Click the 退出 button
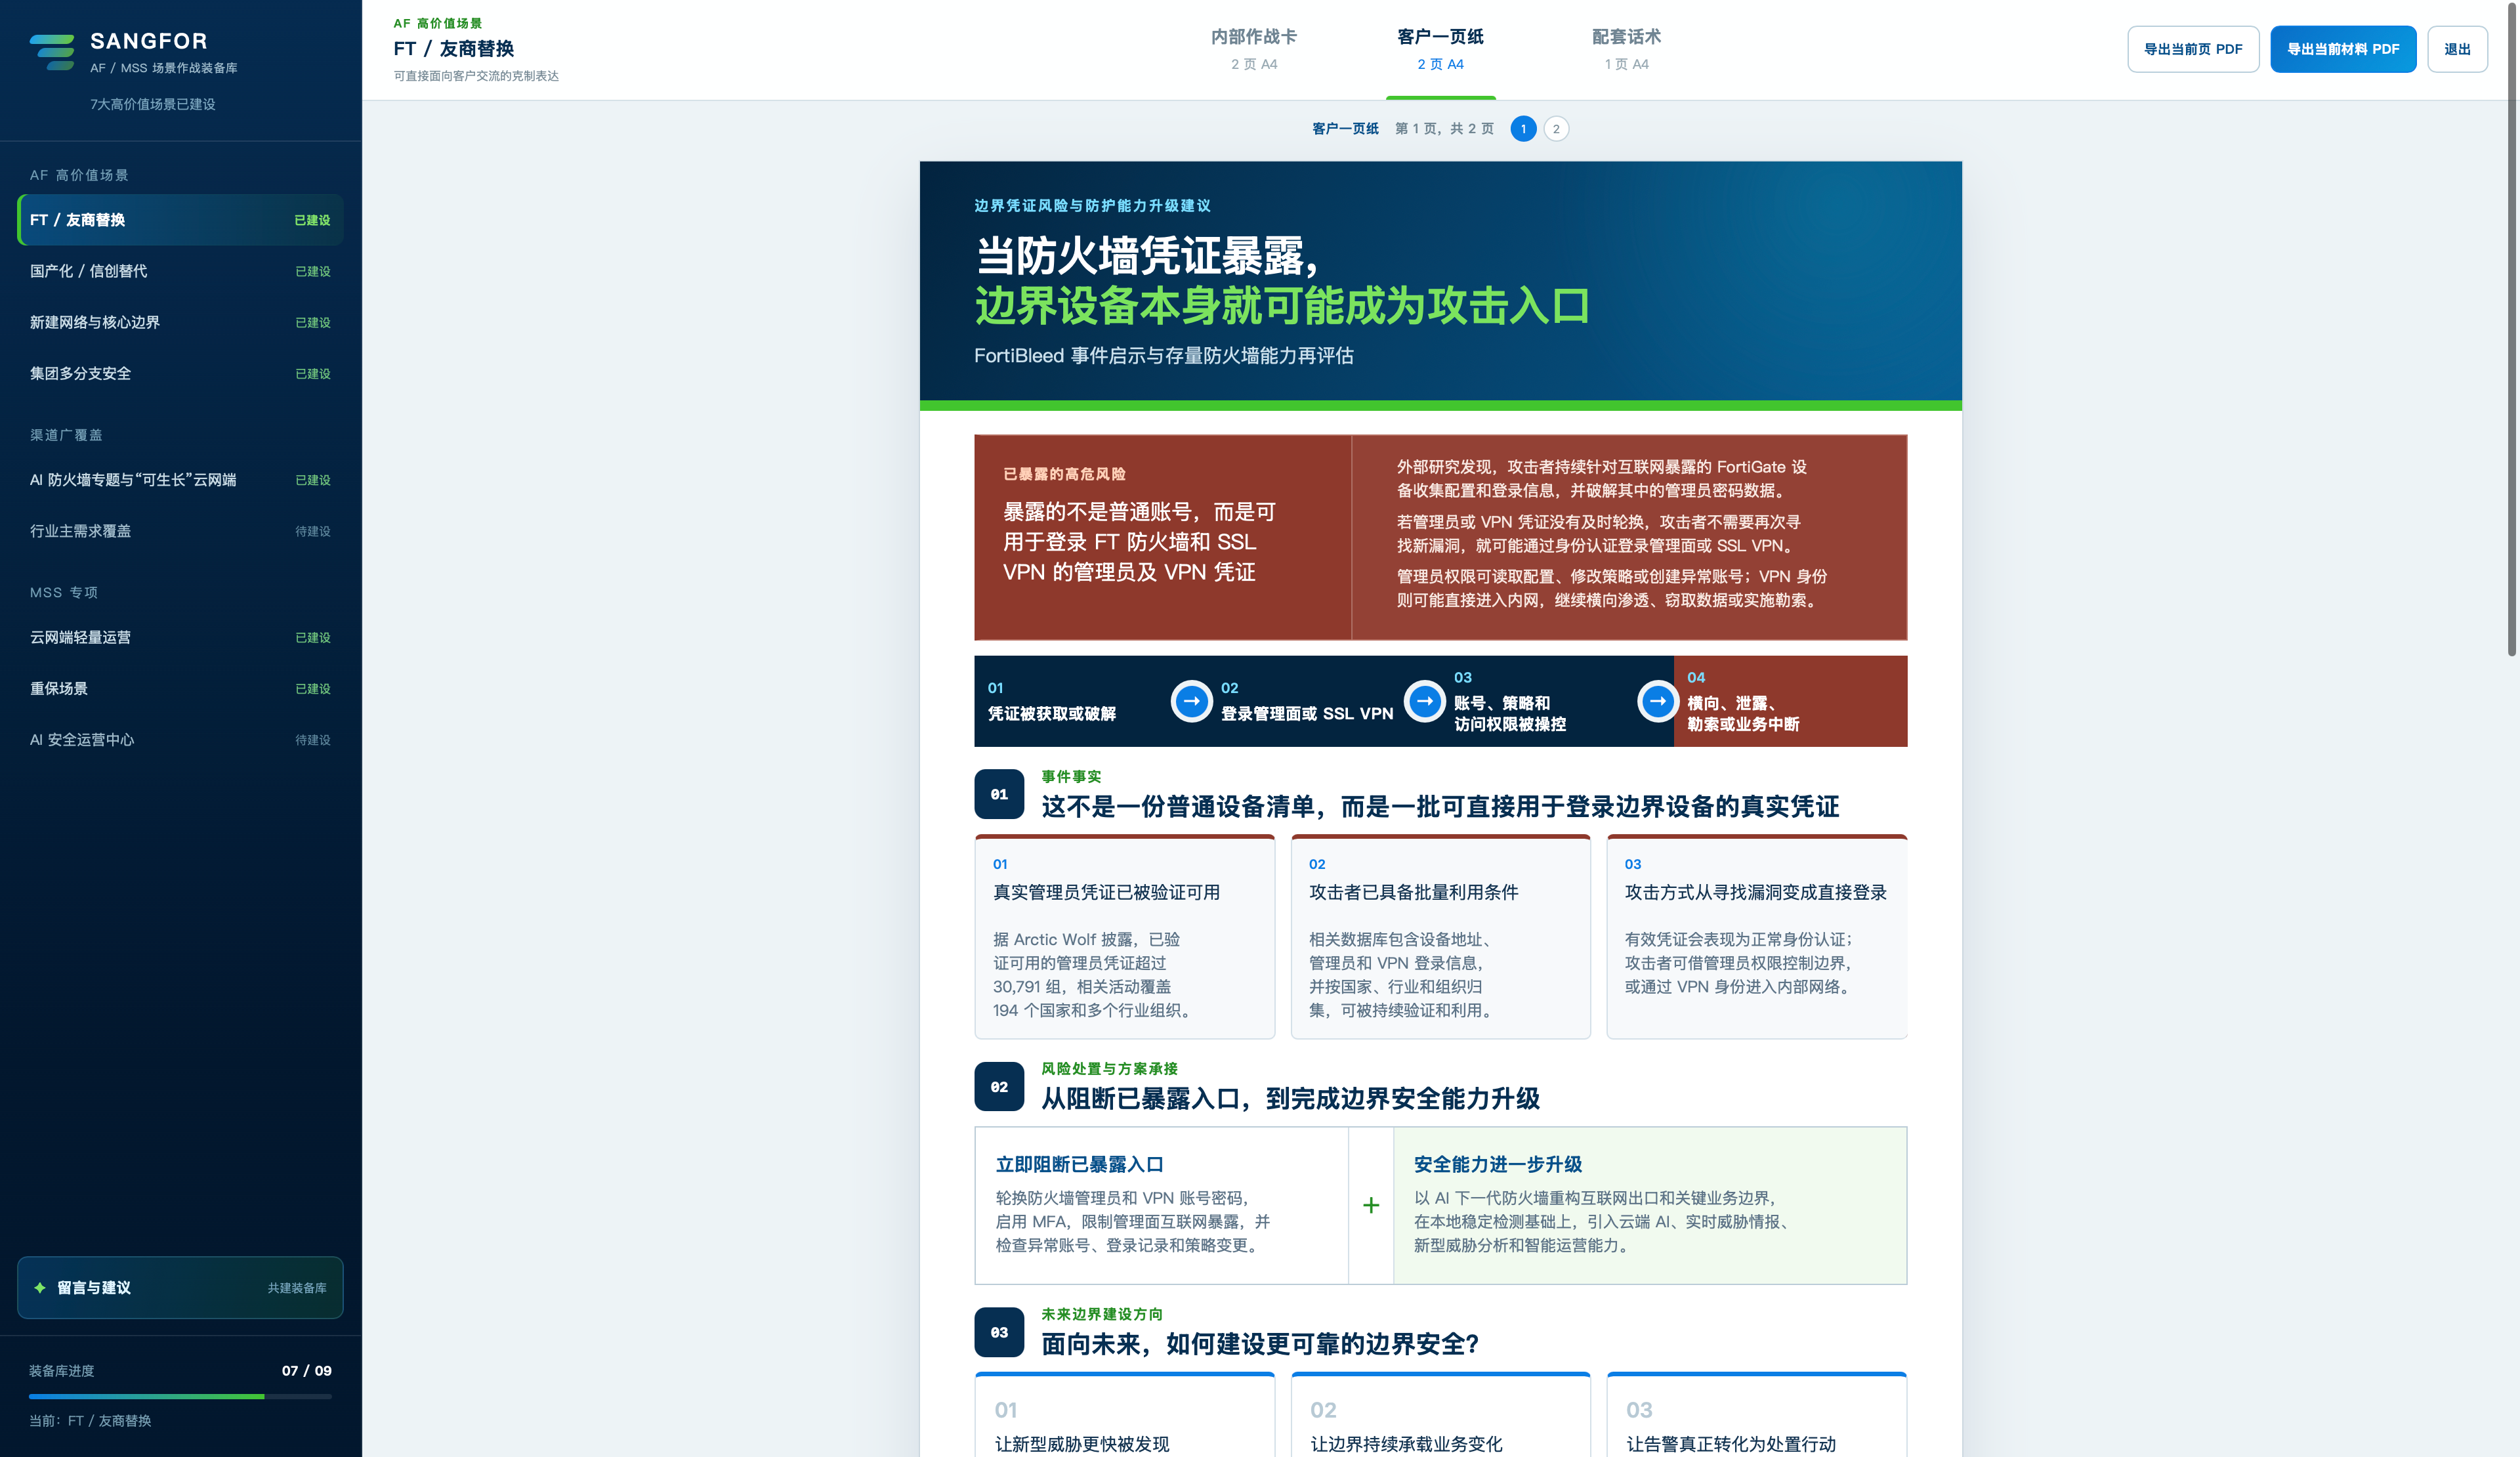This screenshot has height=1457, width=2520. [x=2457, y=49]
